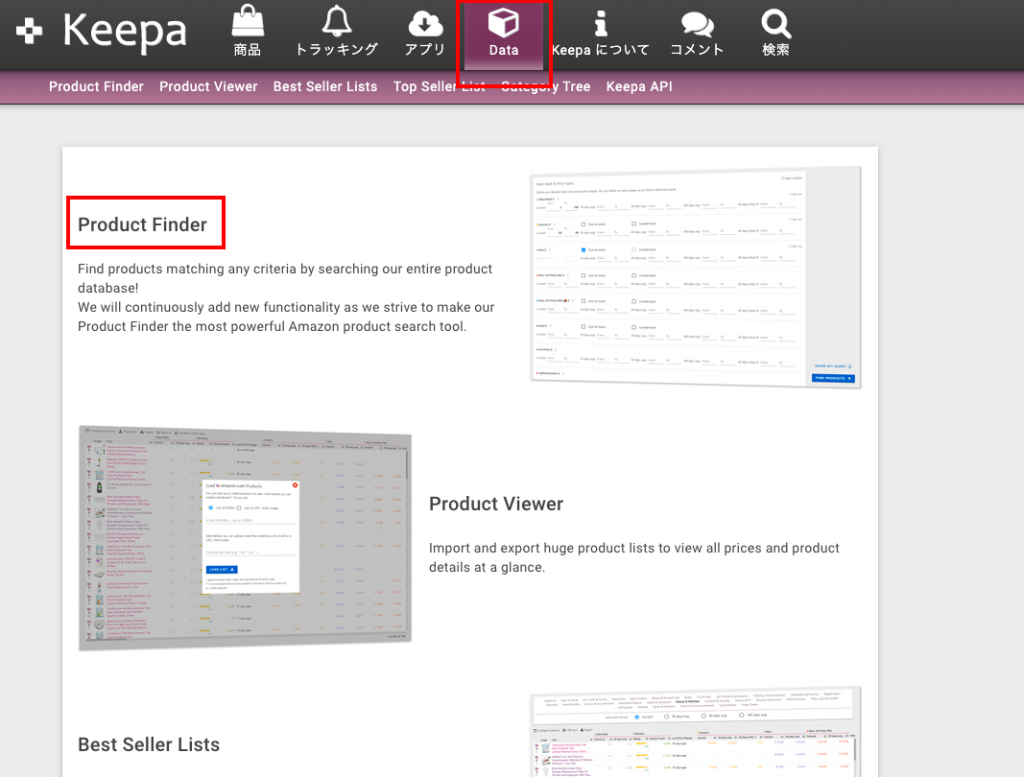Open Top Seller List submenu link

[439, 87]
